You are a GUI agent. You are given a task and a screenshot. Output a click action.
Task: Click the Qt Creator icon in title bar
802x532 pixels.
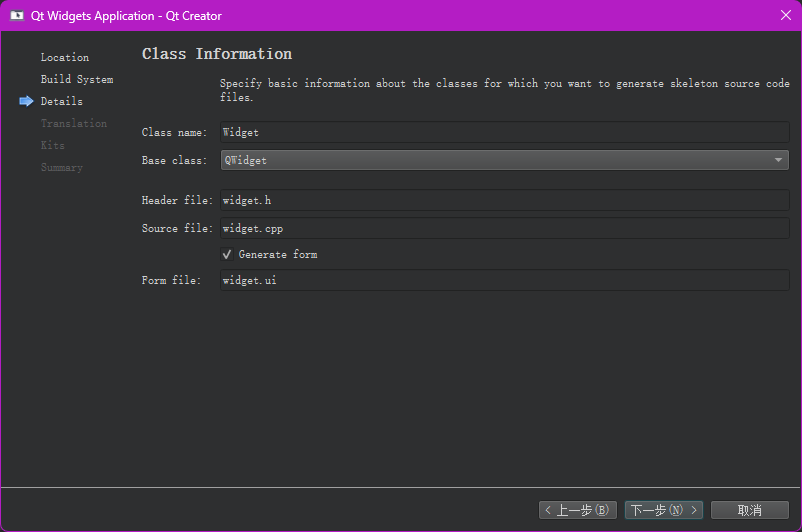pyautogui.click(x=17, y=16)
